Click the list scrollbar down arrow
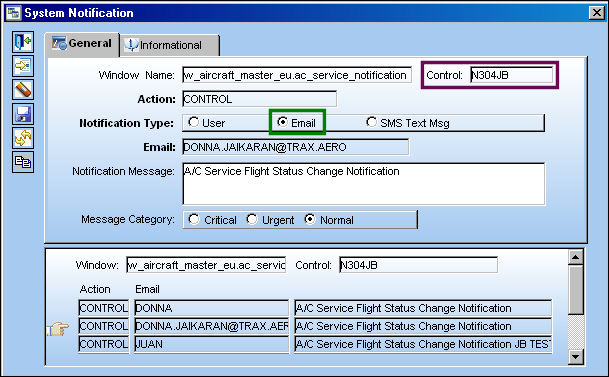The height and width of the screenshot is (377, 609). click(x=576, y=356)
